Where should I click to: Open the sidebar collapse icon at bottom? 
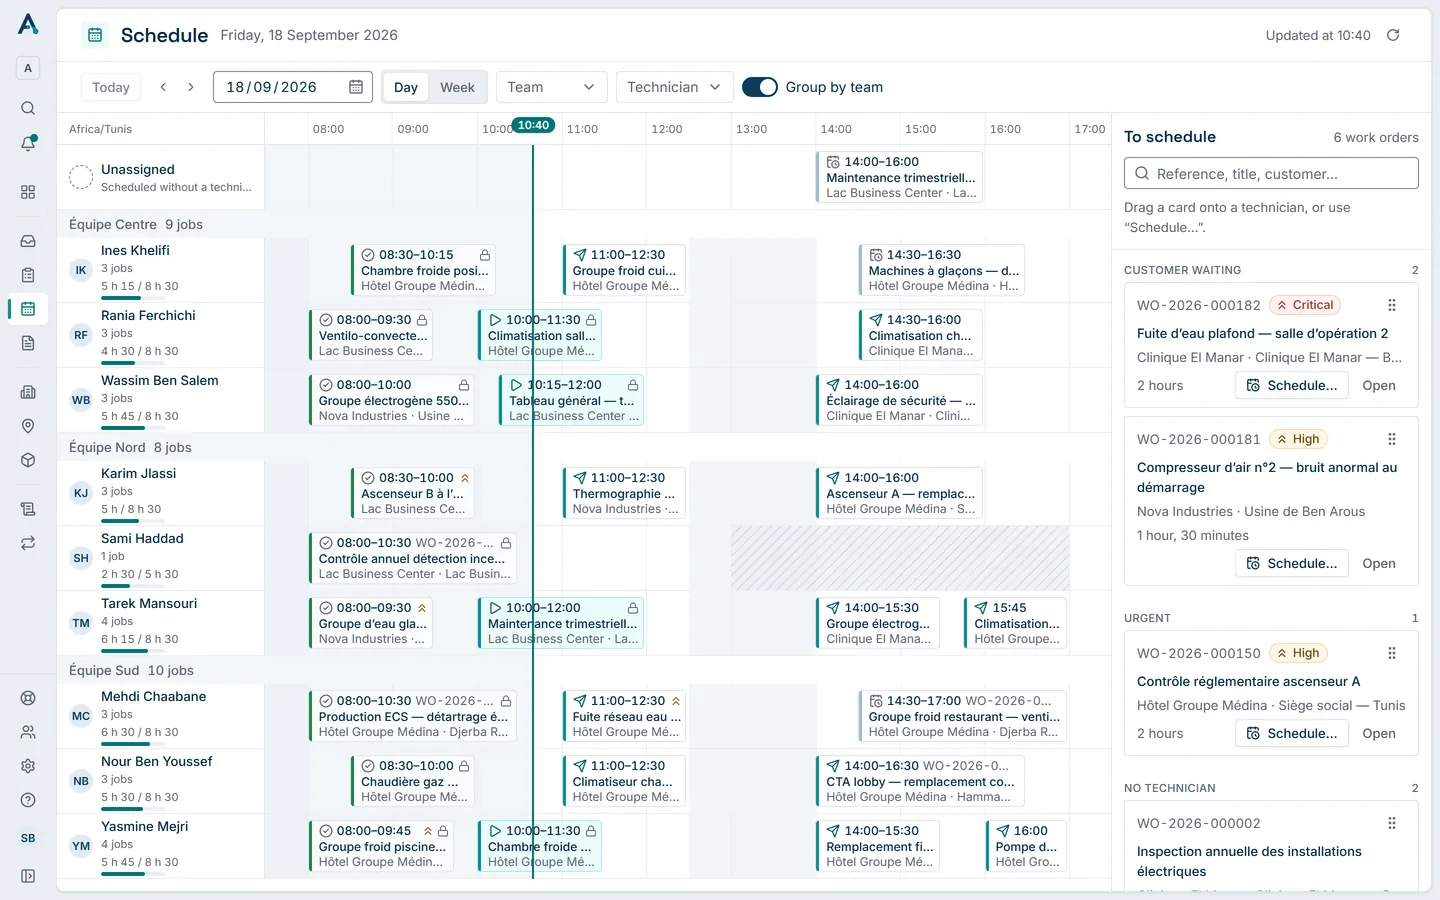click(28, 876)
